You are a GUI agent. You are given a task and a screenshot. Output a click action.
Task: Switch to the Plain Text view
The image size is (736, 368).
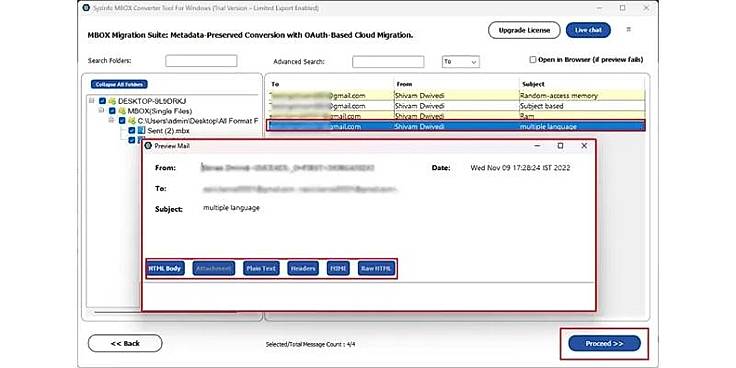(261, 268)
